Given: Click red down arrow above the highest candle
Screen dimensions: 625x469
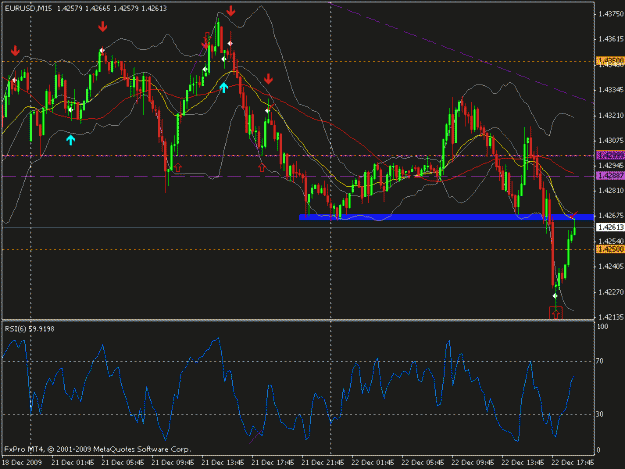Looking at the screenshot, I should 231,11.
